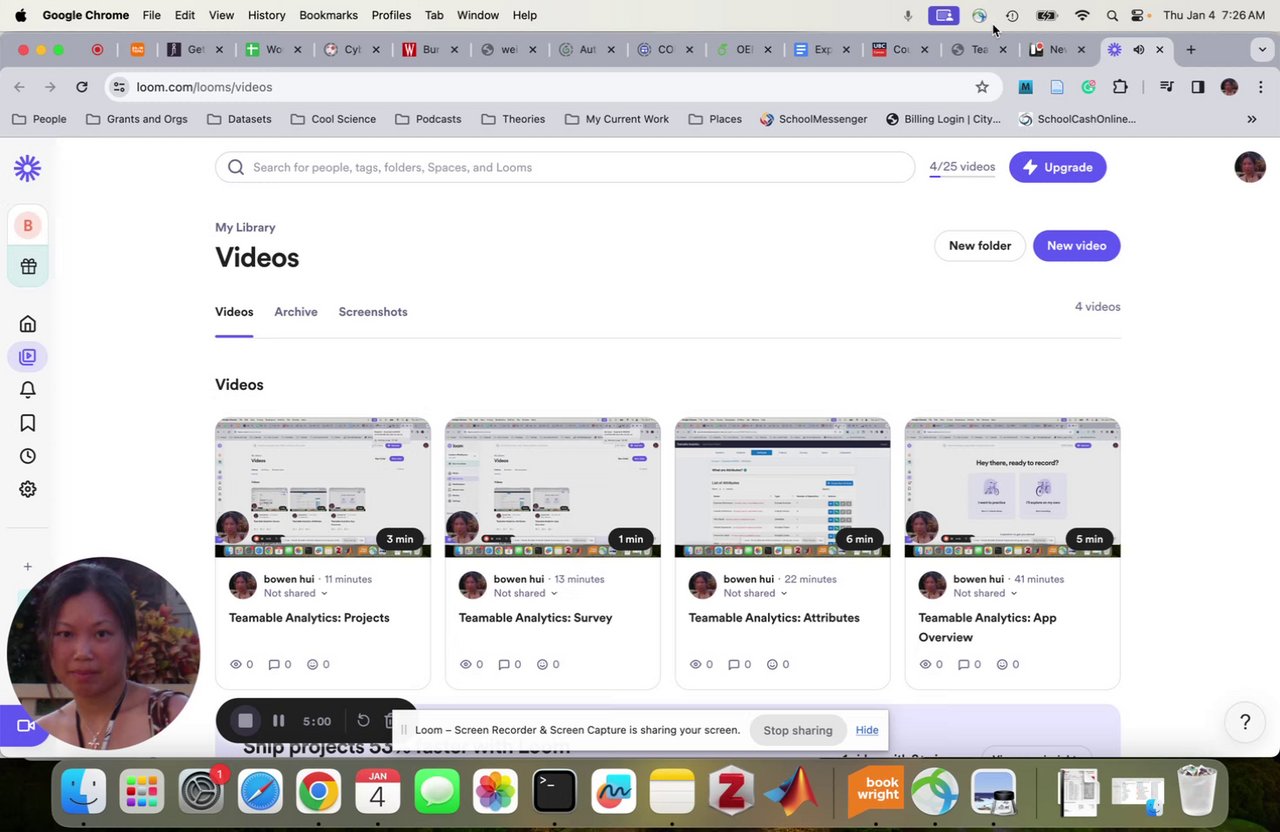Reload the loom.com page
The image size is (1280, 832).
(x=82, y=87)
